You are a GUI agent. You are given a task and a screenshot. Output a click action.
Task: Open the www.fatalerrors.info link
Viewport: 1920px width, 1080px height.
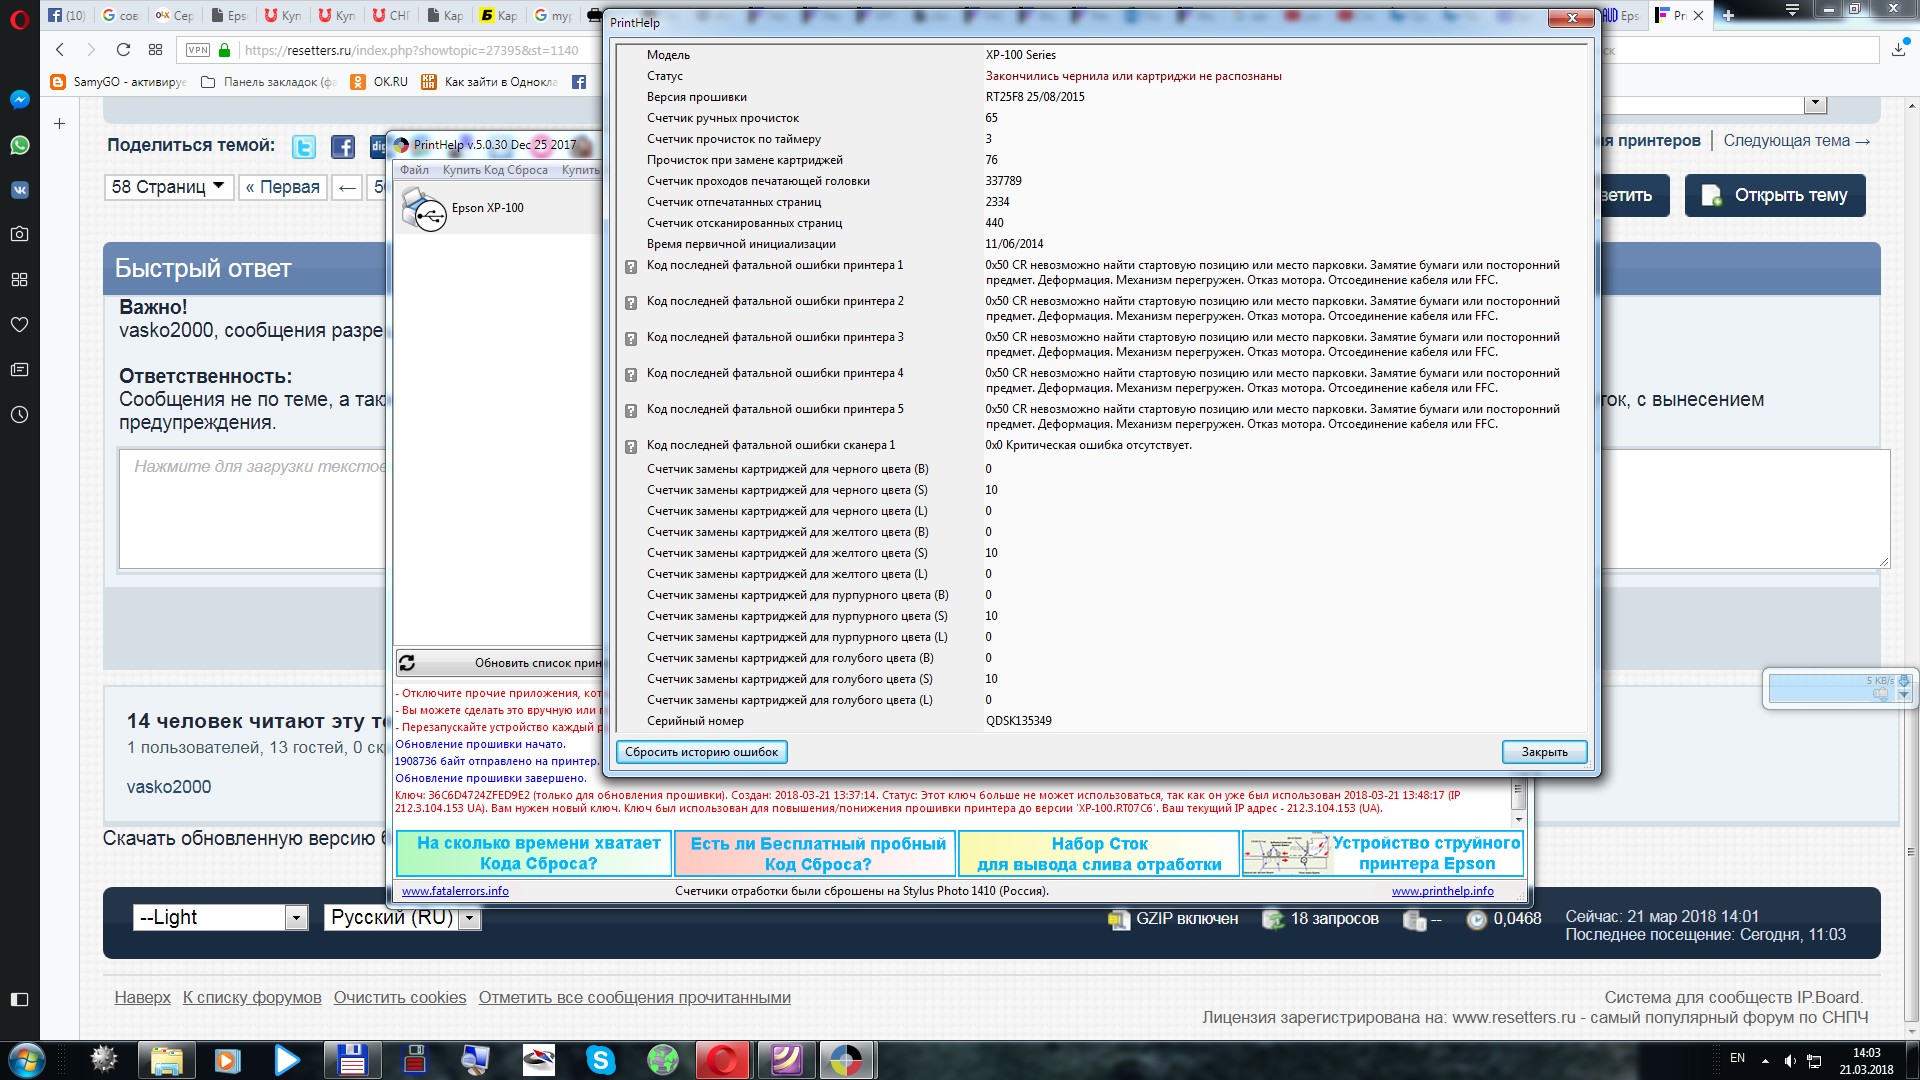(455, 891)
